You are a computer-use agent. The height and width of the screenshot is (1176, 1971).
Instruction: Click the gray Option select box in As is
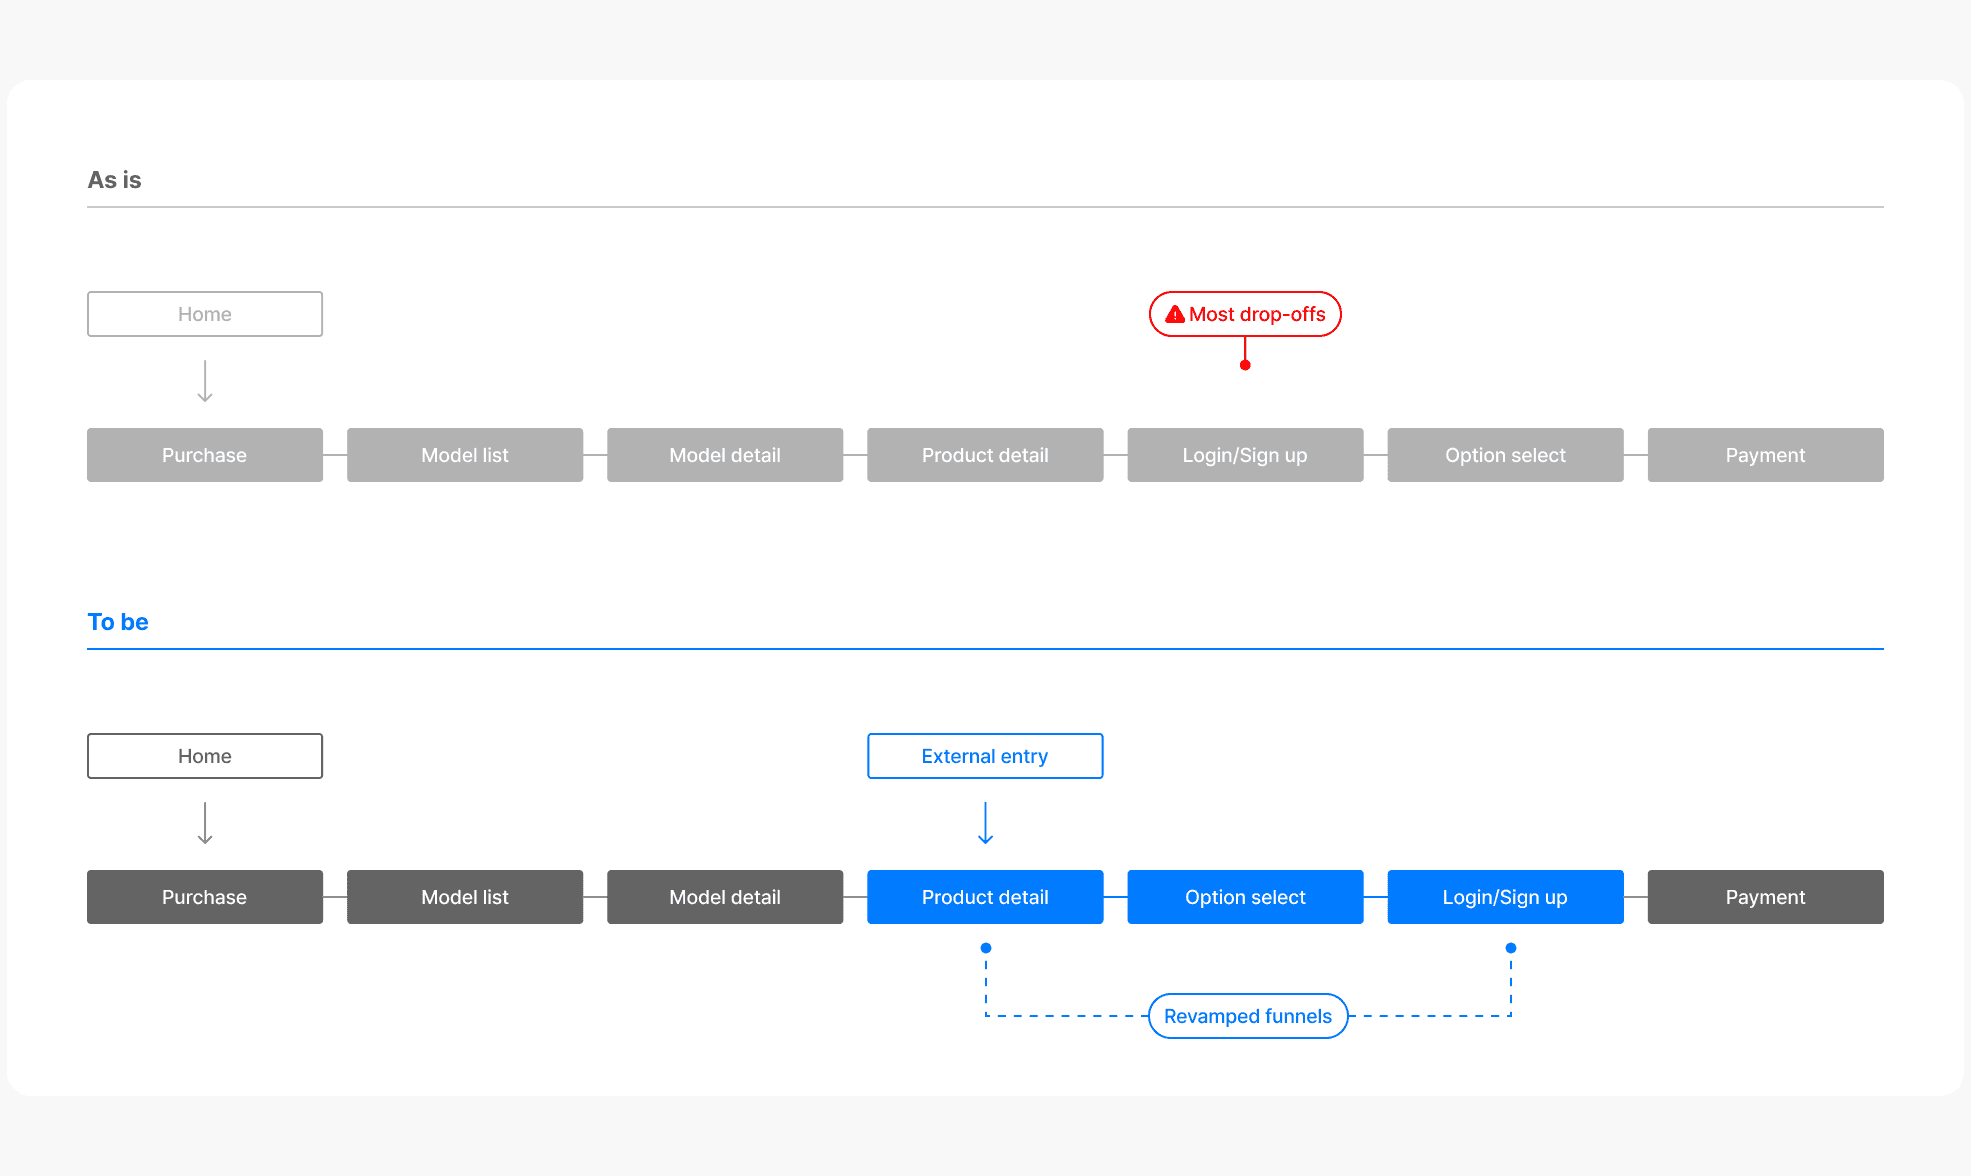pos(1505,455)
